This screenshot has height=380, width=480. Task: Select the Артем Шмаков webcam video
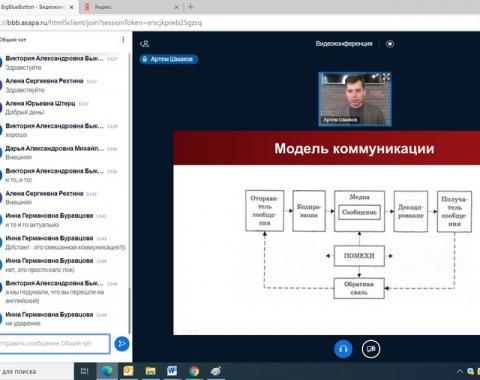(x=355, y=99)
